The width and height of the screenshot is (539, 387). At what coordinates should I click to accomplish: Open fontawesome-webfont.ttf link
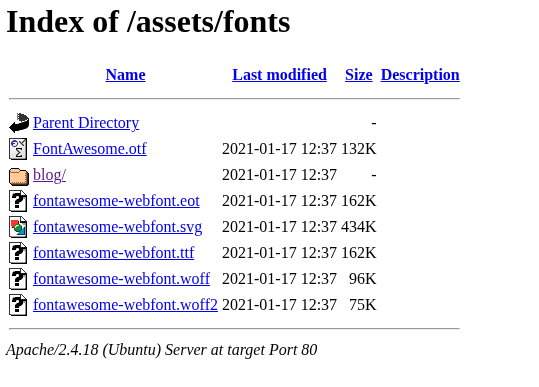click(114, 253)
